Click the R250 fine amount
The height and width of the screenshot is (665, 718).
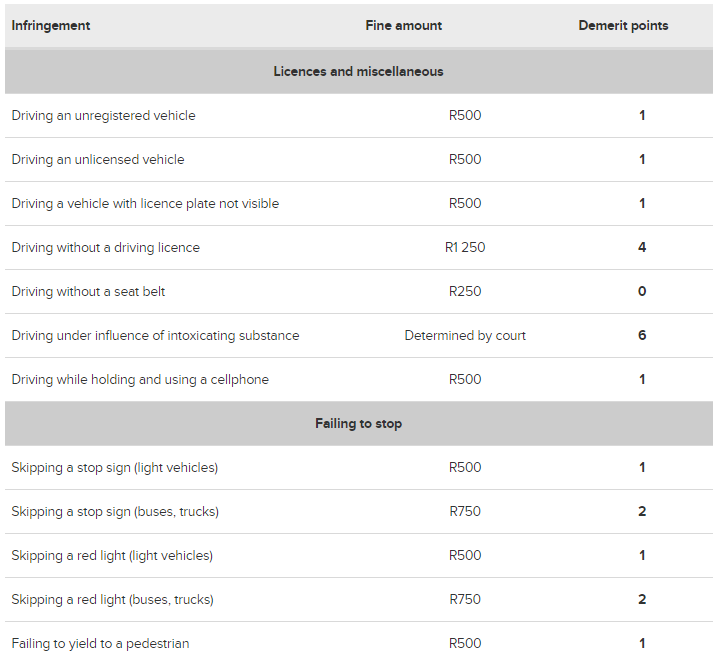(x=465, y=291)
